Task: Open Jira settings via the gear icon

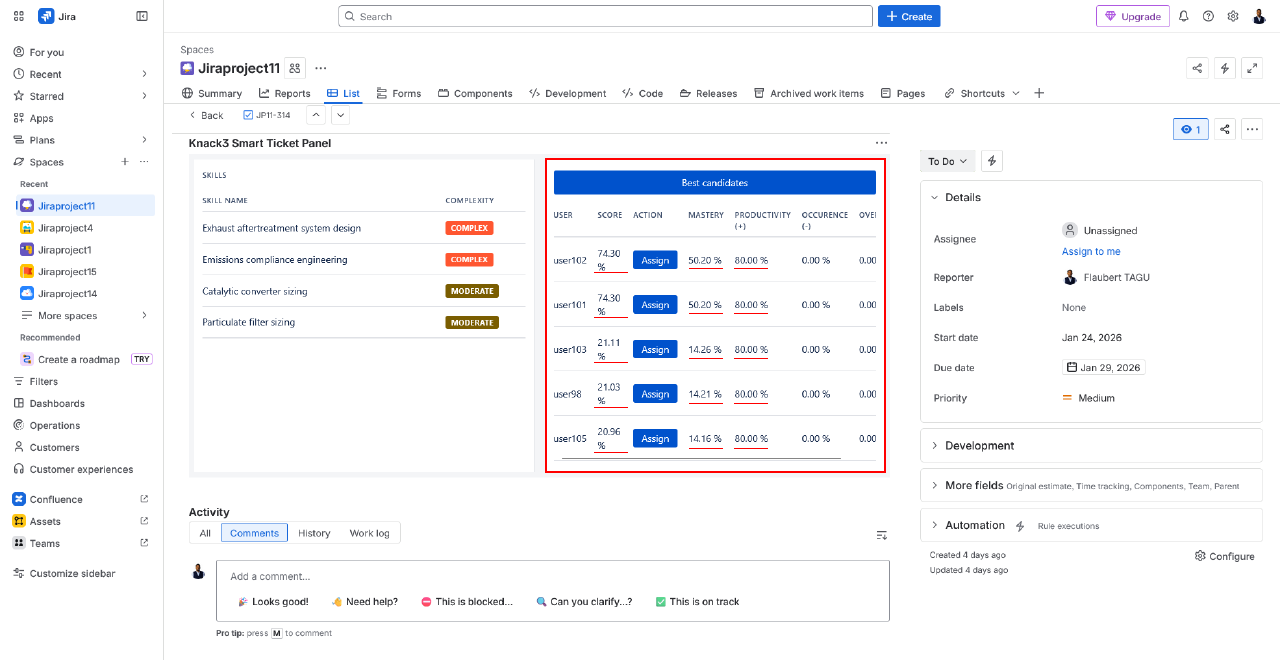Action: click(x=1233, y=15)
